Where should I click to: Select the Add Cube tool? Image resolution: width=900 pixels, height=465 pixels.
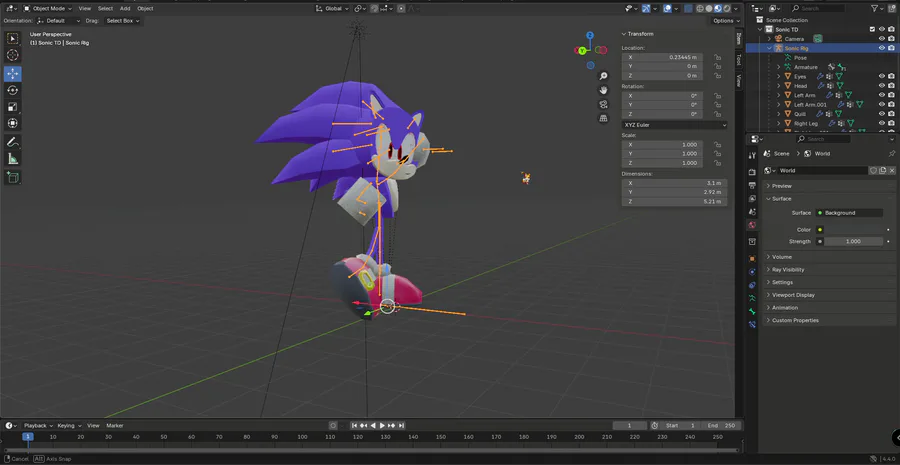point(13,177)
